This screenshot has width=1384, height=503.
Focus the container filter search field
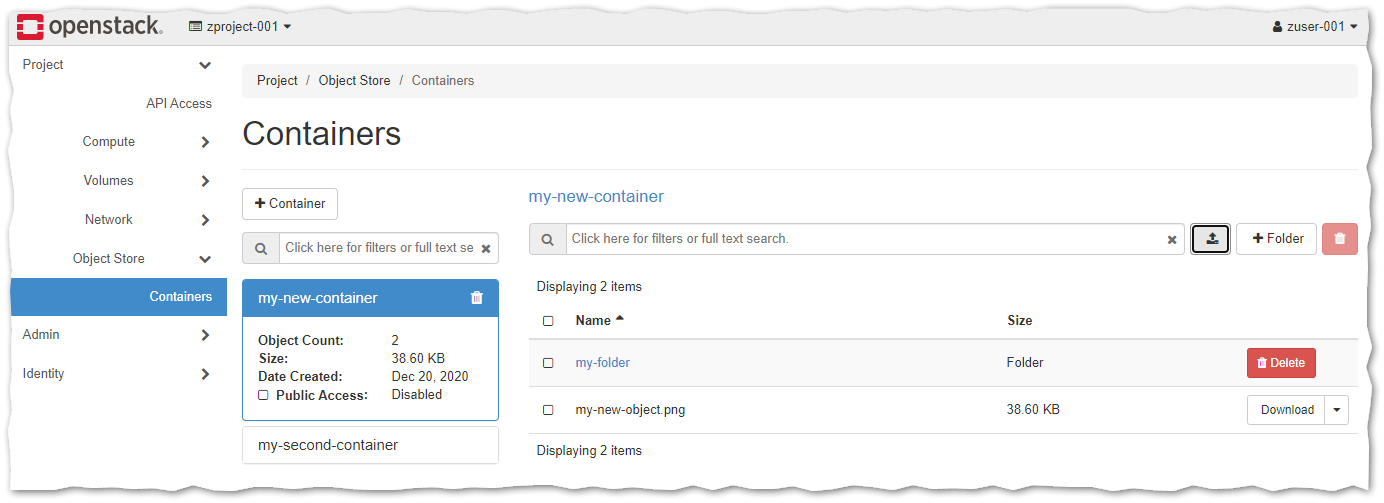point(379,248)
